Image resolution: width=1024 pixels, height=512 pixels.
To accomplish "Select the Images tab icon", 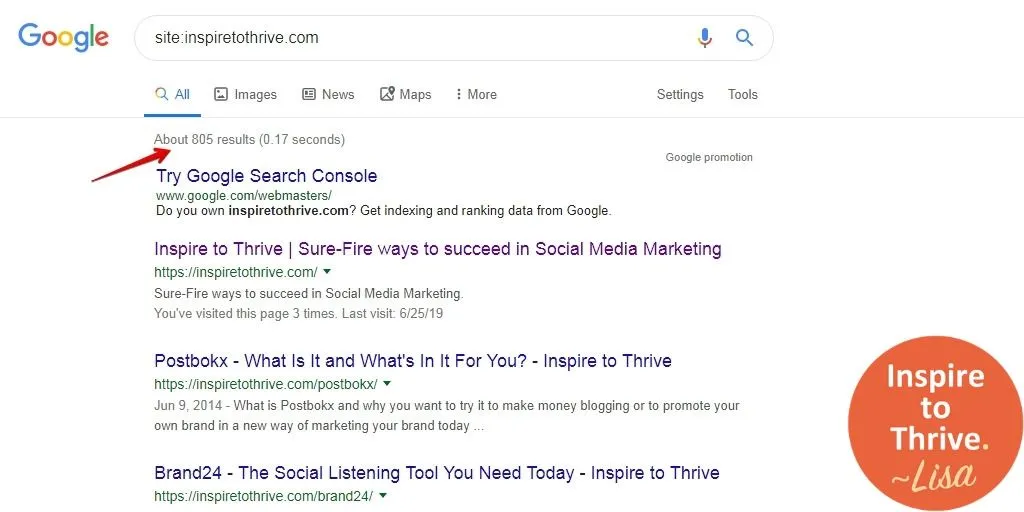I will 221,94.
